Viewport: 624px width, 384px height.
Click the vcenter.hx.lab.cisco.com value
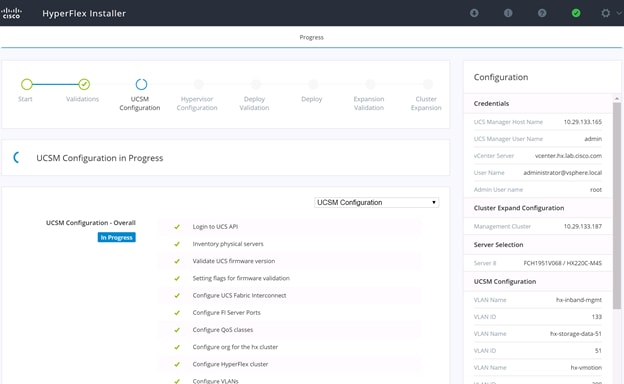pos(568,156)
